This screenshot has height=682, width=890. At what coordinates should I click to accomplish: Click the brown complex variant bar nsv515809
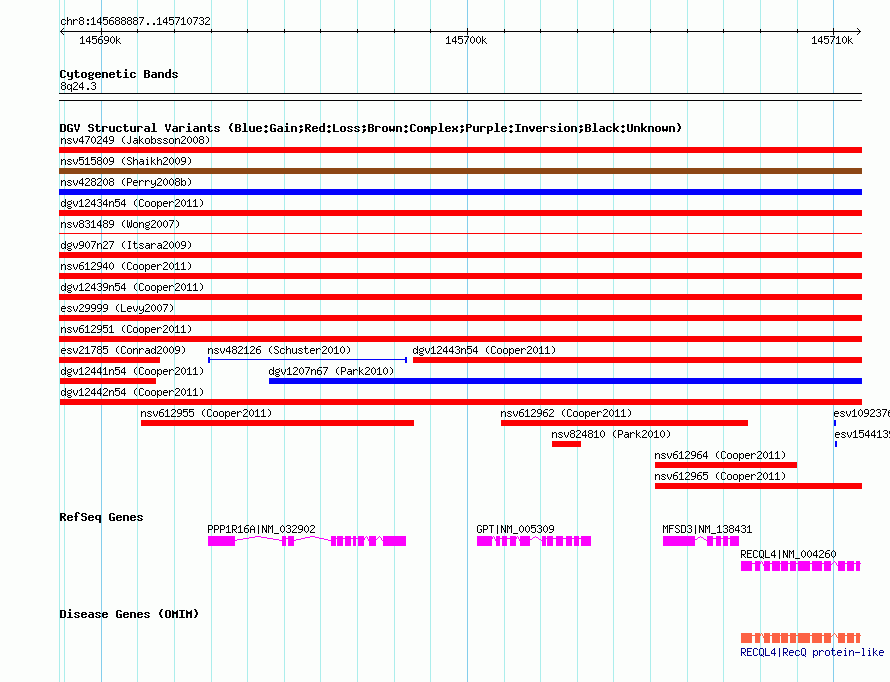coord(460,171)
